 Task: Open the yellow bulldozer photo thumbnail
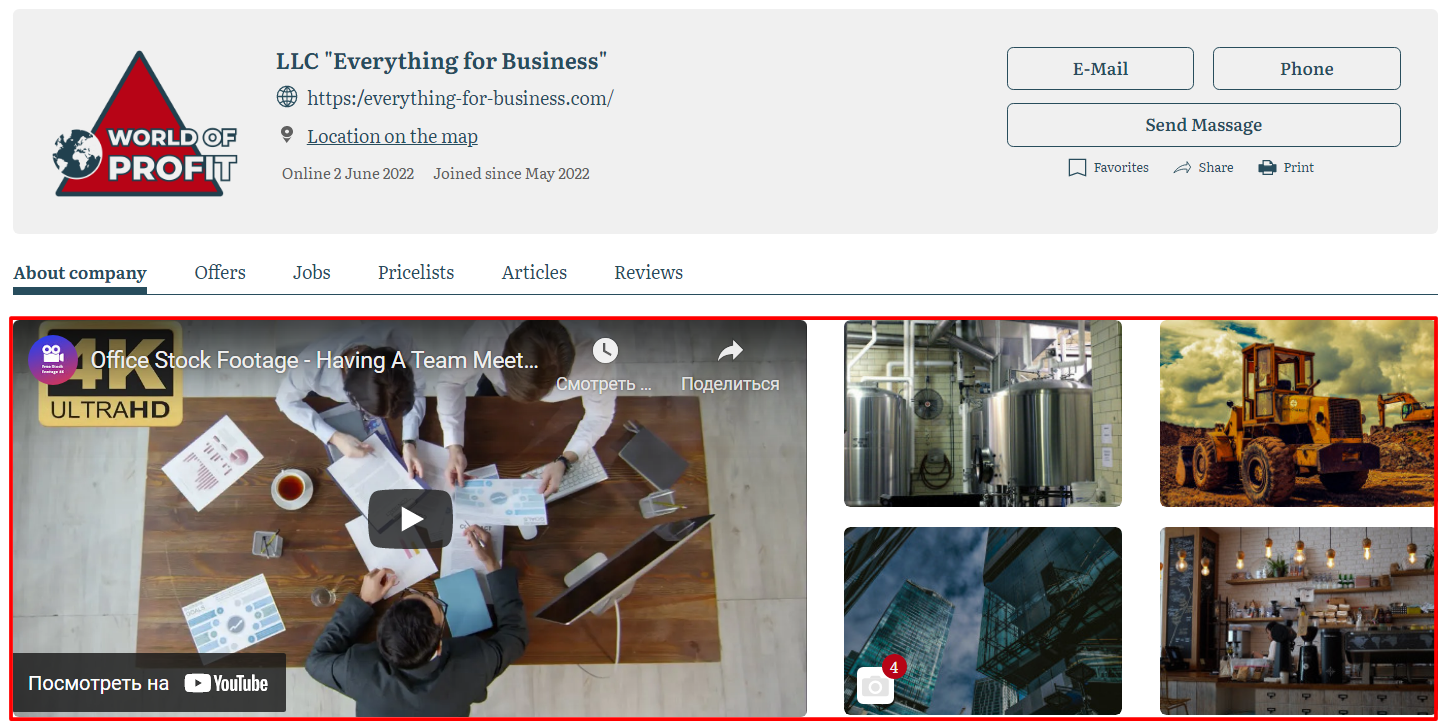[1297, 413]
